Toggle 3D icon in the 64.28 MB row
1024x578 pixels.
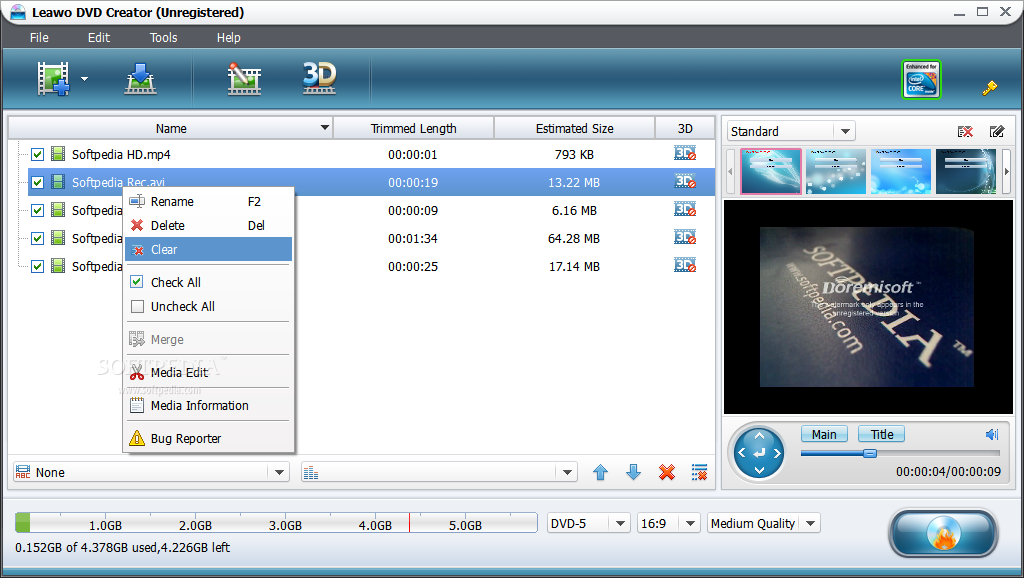[x=685, y=237]
